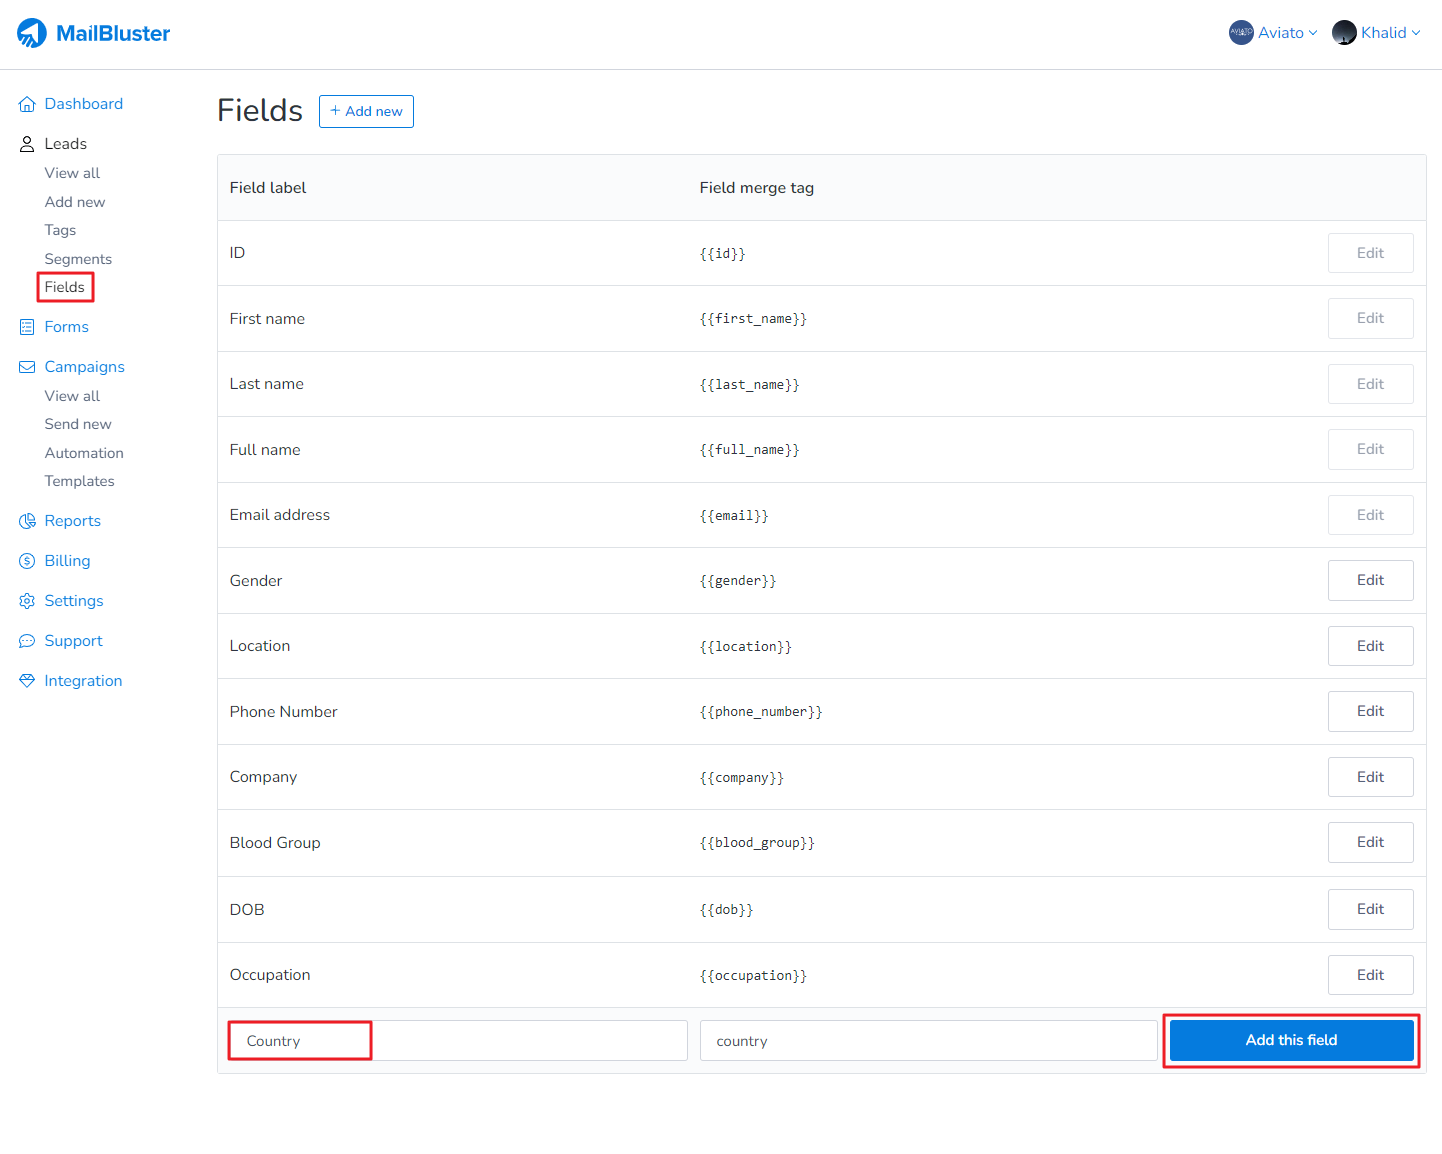Edit the Gender field

(1370, 580)
